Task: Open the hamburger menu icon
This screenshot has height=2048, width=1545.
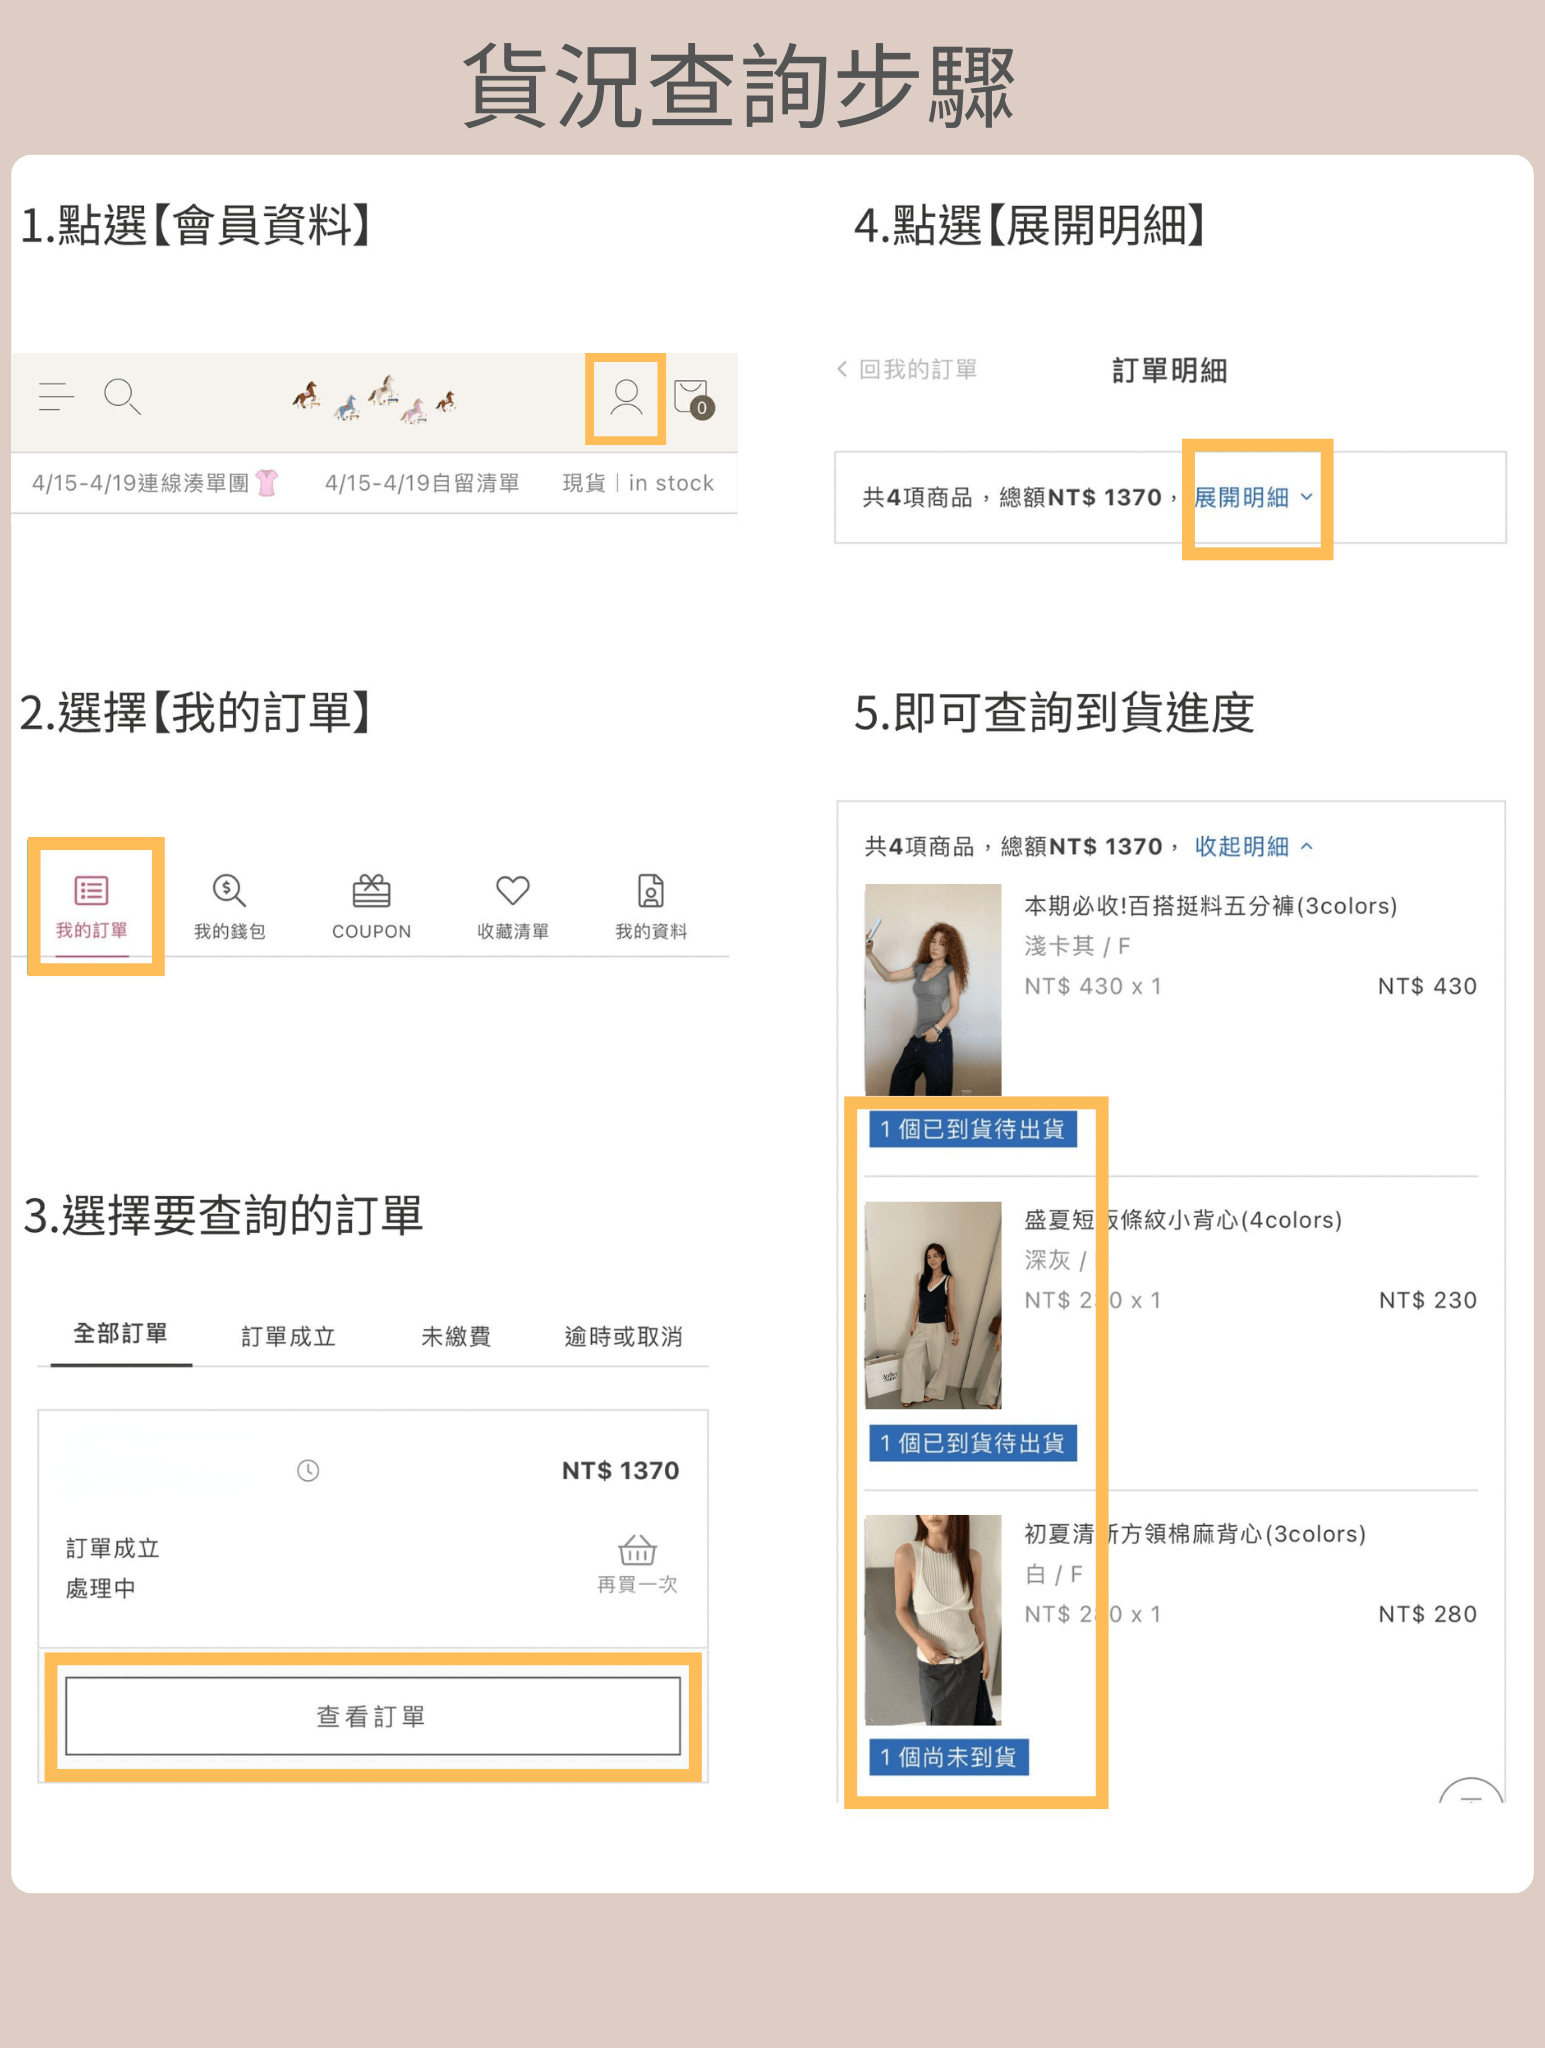Action: [x=56, y=397]
